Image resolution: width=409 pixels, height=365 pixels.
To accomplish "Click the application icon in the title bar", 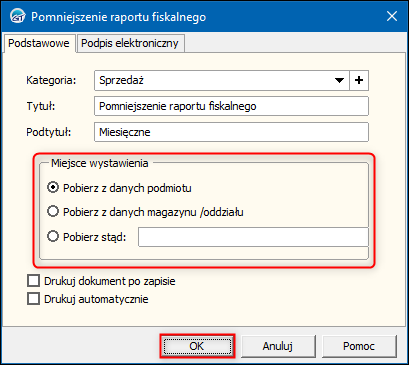I will 17,17.
